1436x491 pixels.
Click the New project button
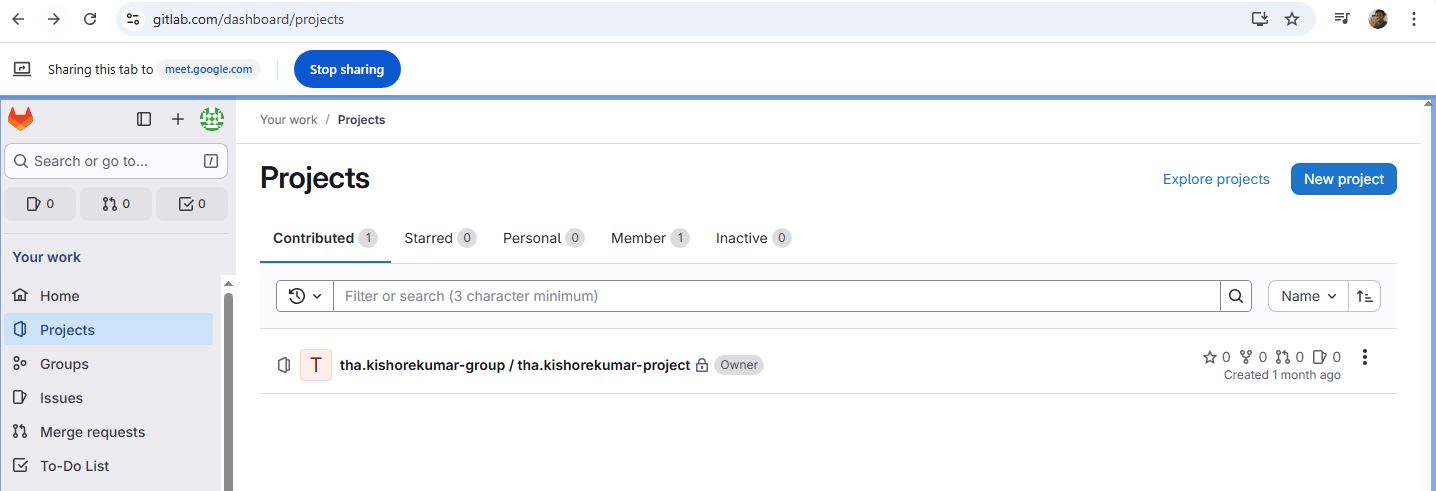1343,179
